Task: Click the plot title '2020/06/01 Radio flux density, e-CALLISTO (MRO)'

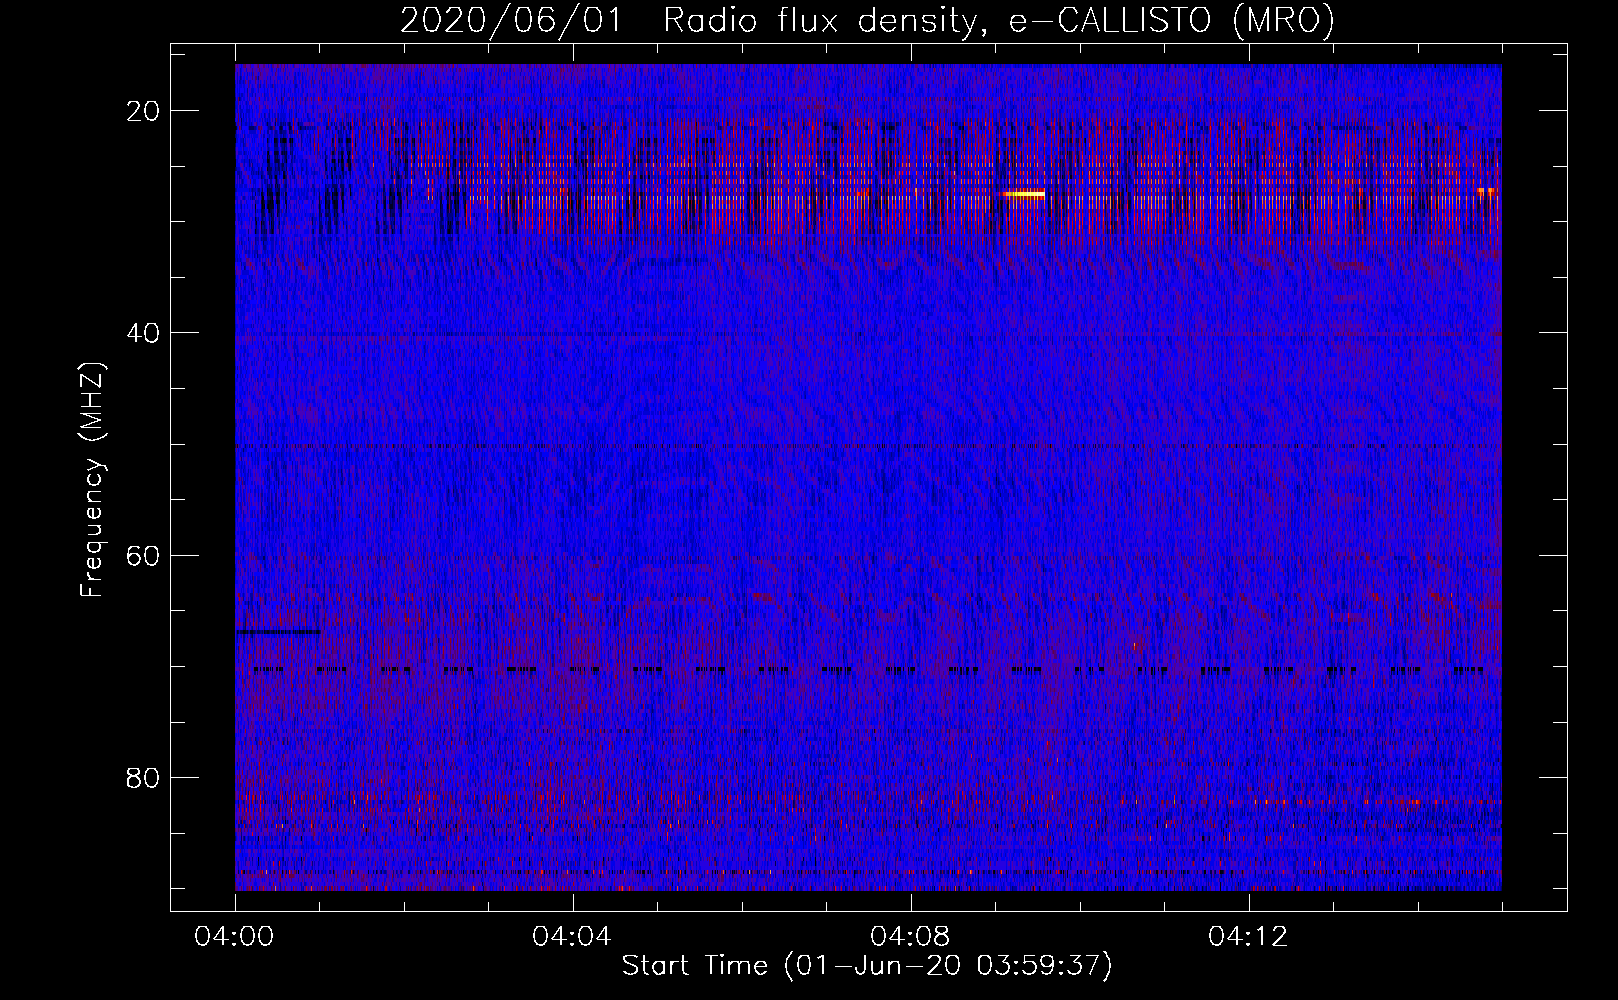Action: click(x=867, y=20)
